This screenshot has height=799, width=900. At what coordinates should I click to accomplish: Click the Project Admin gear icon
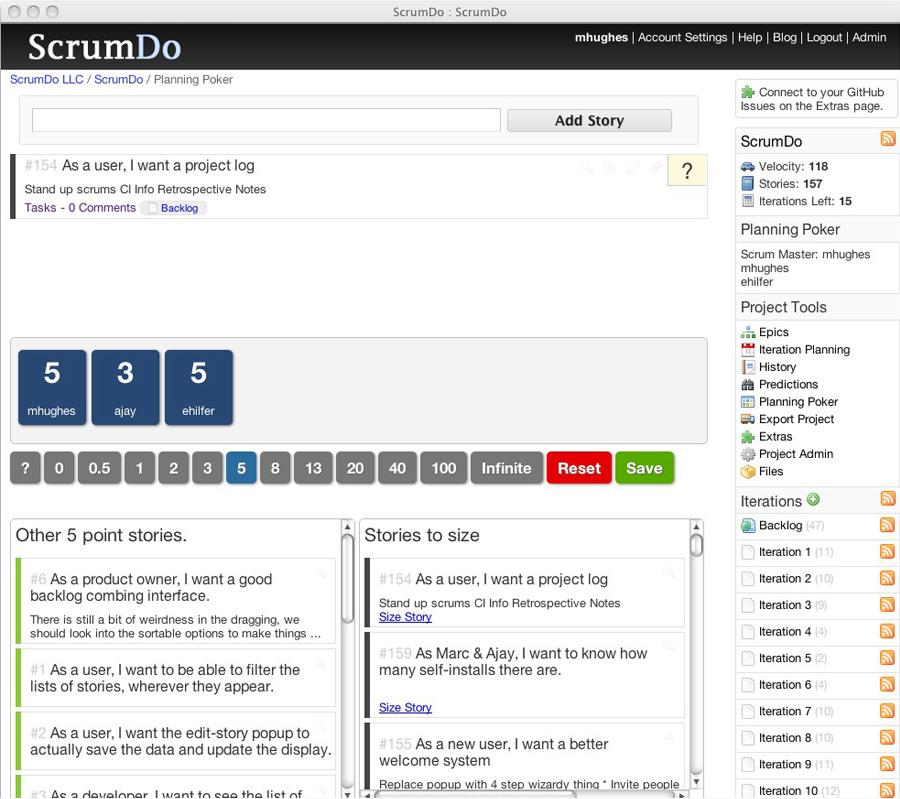coord(747,454)
